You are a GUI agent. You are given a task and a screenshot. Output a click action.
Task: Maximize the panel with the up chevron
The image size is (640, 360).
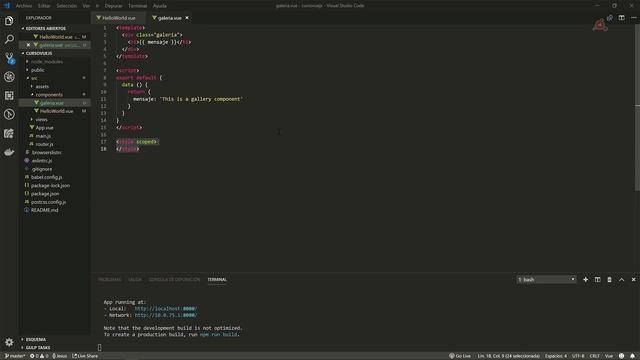(621, 280)
